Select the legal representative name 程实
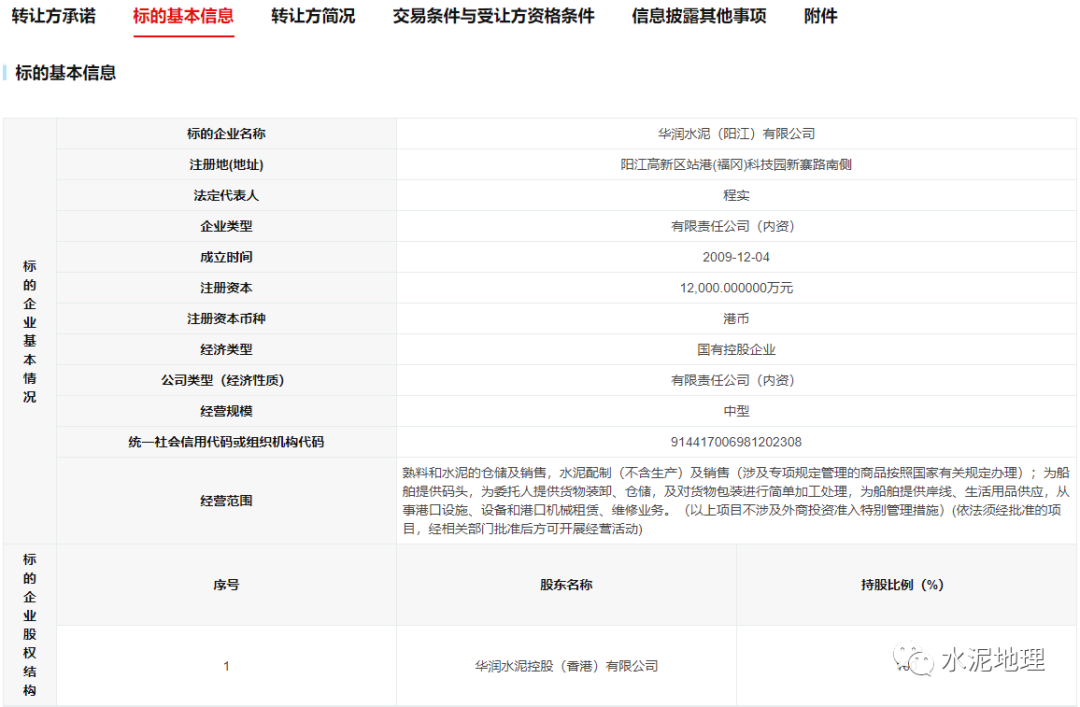1080x707 pixels. pyautogui.click(x=736, y=196)
